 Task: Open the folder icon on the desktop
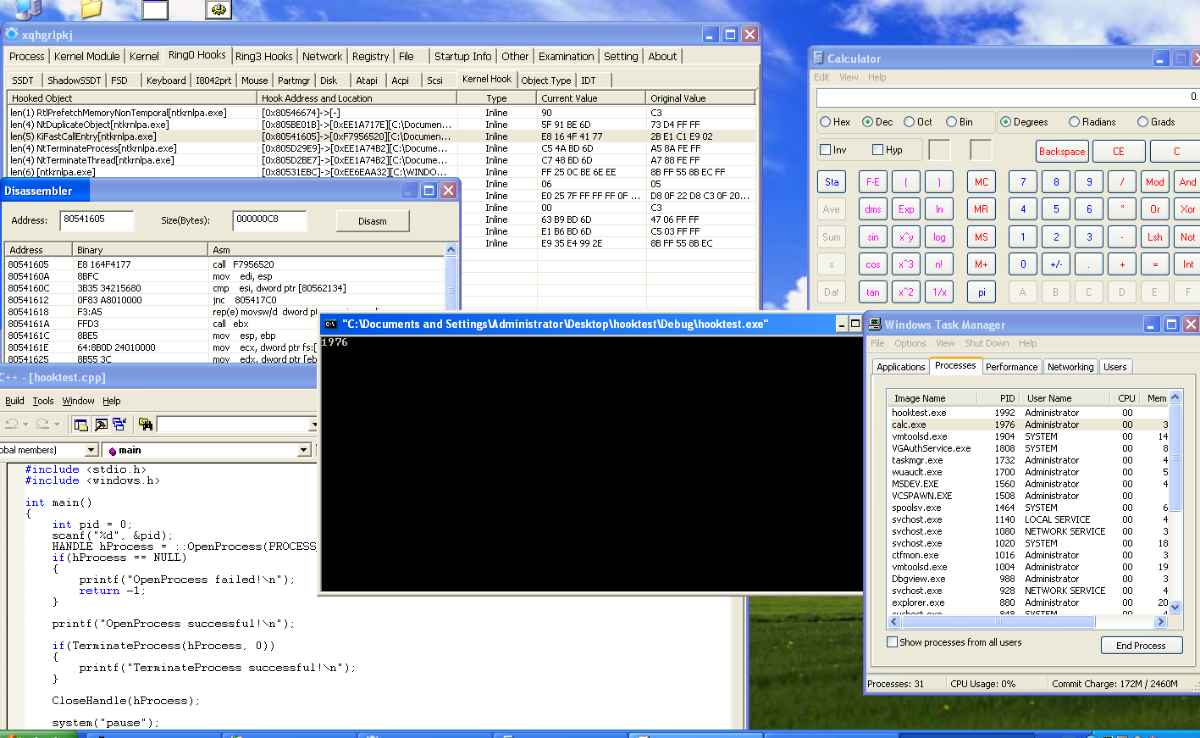pos(91,9)
